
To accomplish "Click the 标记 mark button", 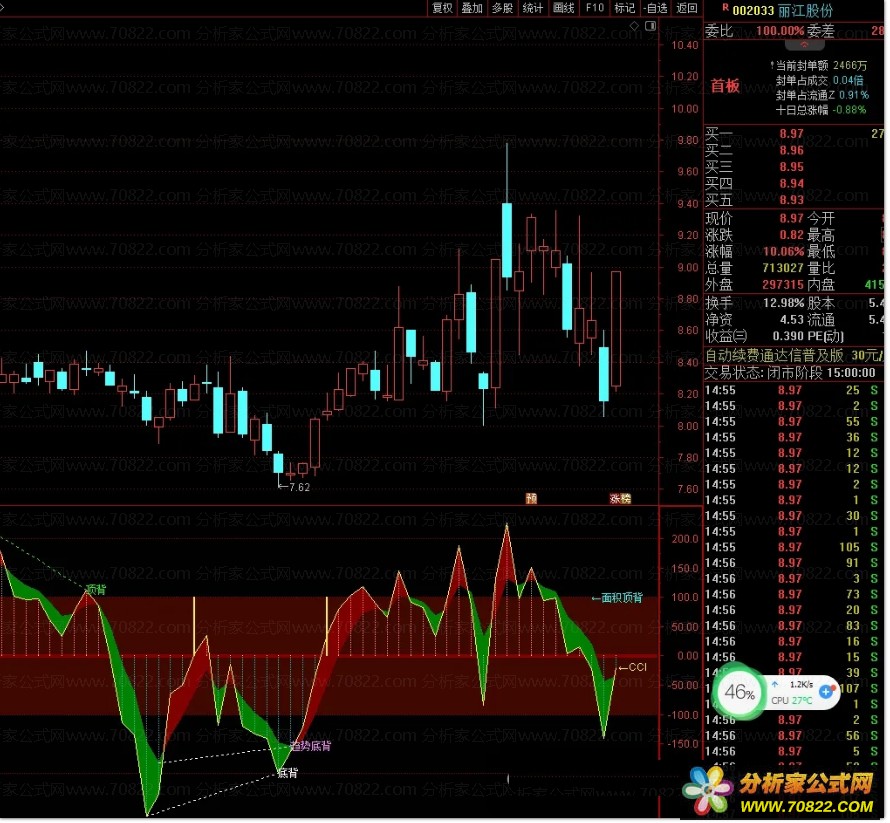I will tap(625, 8).
